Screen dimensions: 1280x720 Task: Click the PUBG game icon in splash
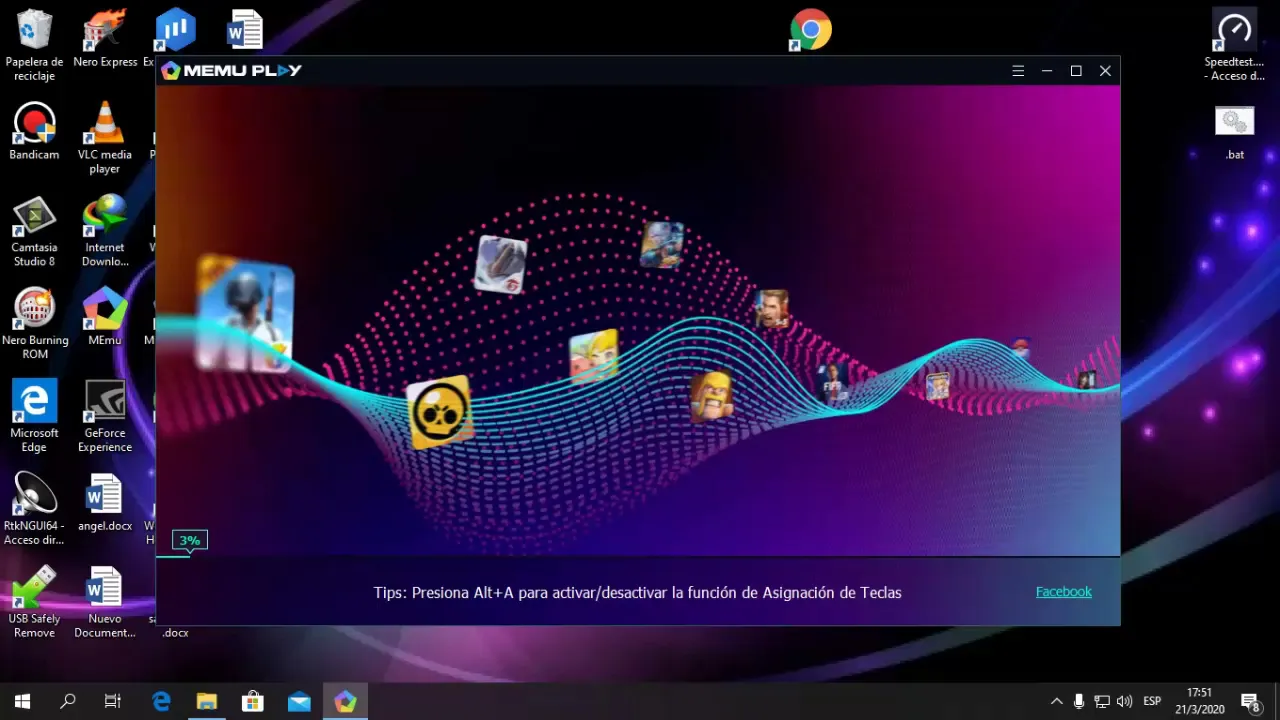coord(245,313)
